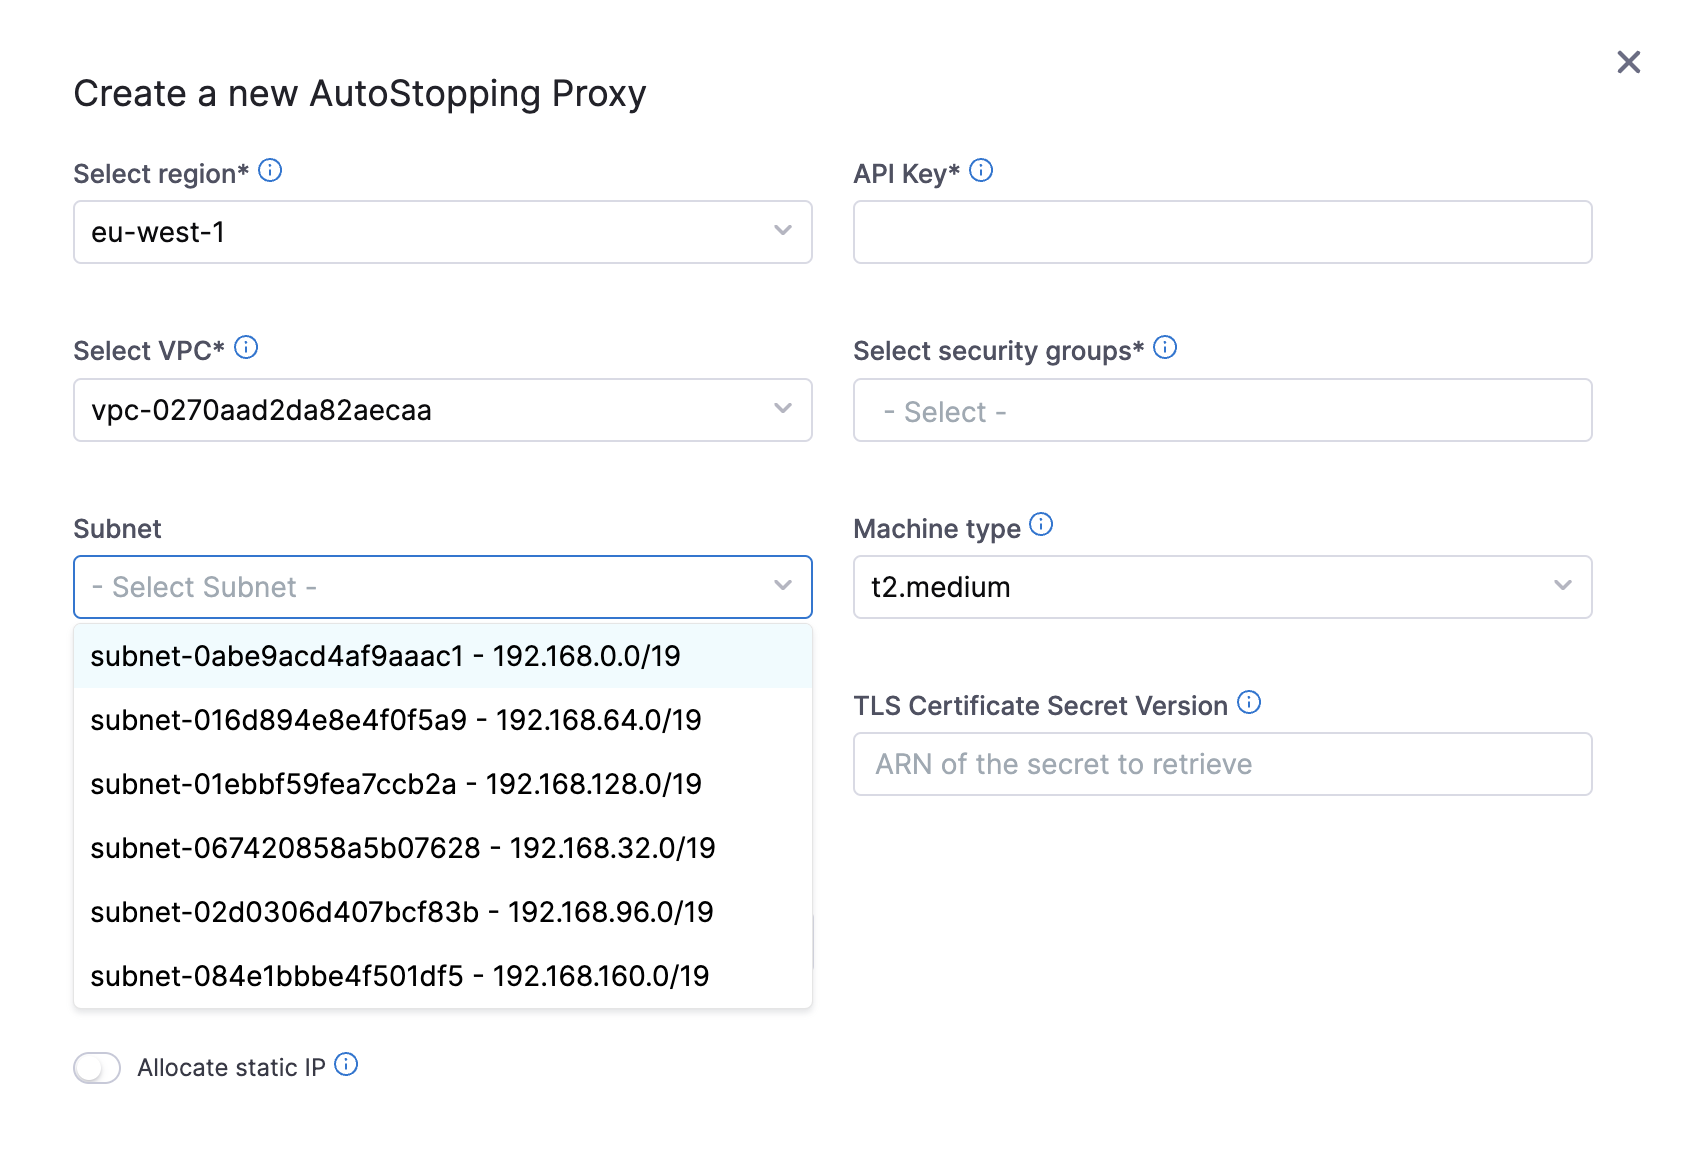Viewport: 1700px width, 1168px height.
Task: Close the Create AutoStopping Proxy dialog
Action: pos(1628,62)
